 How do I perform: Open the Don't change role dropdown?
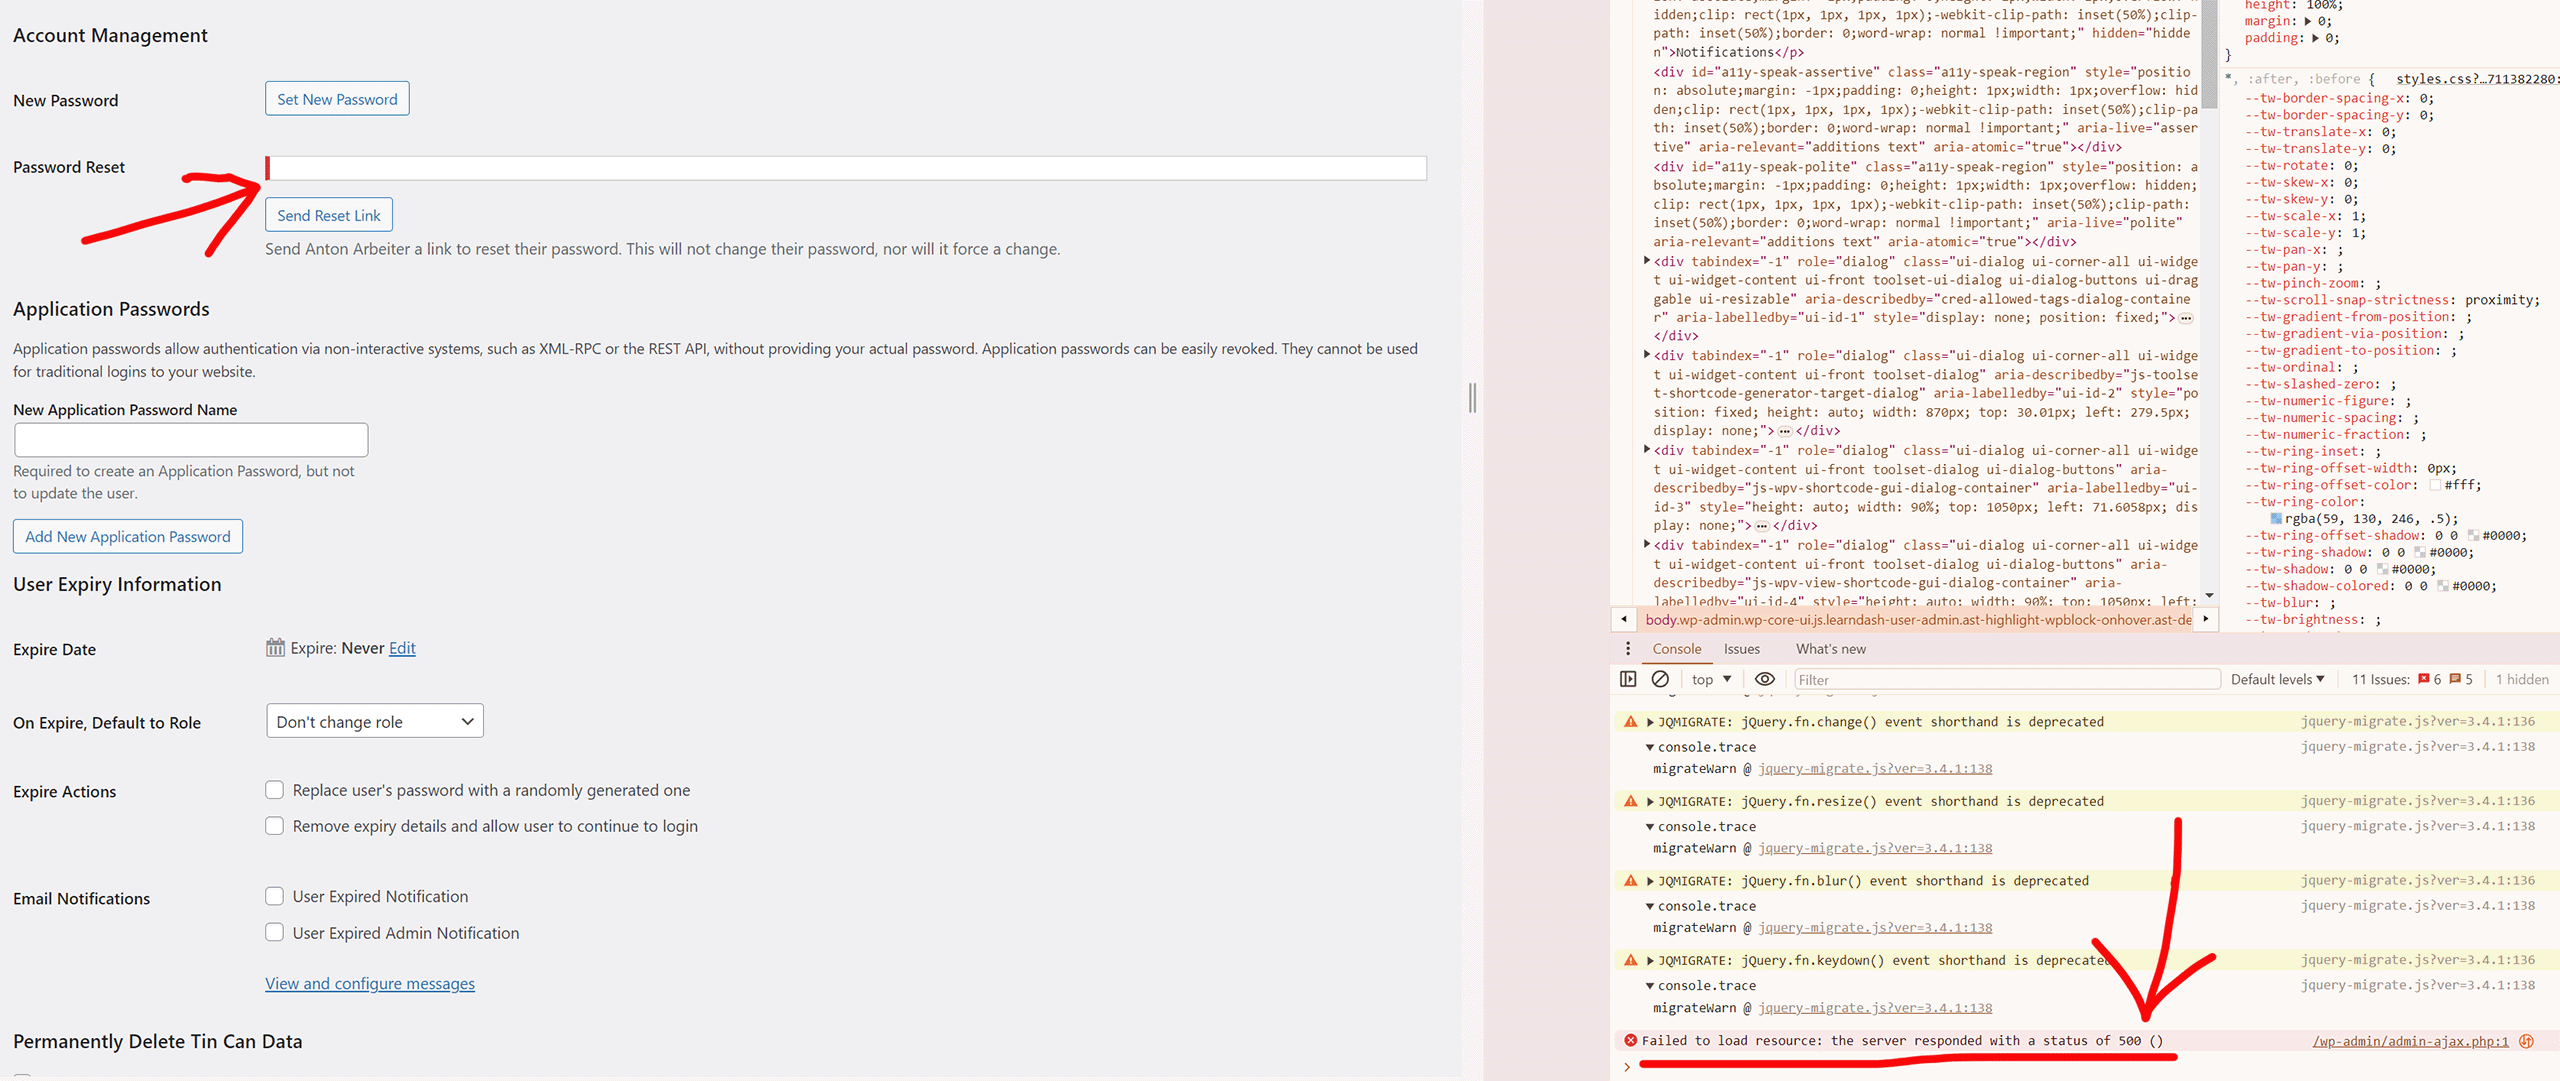click(x=375, y=721)
